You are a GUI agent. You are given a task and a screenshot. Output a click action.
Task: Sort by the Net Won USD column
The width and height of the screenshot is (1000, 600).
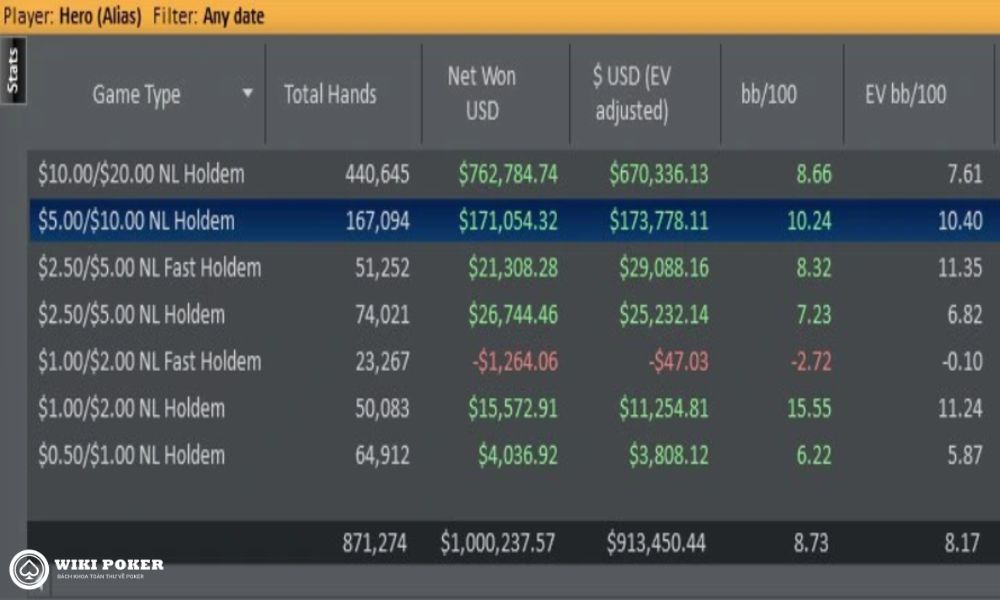click(482, 93)
